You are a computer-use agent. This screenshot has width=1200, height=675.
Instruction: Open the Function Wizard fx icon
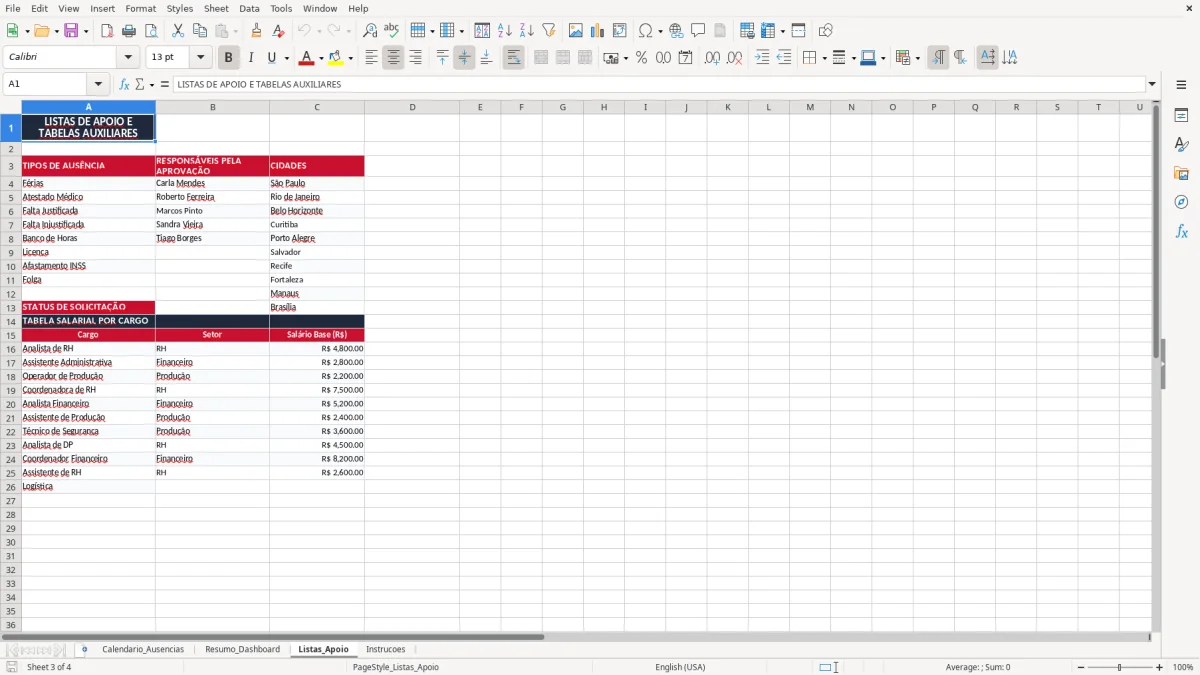124,84
